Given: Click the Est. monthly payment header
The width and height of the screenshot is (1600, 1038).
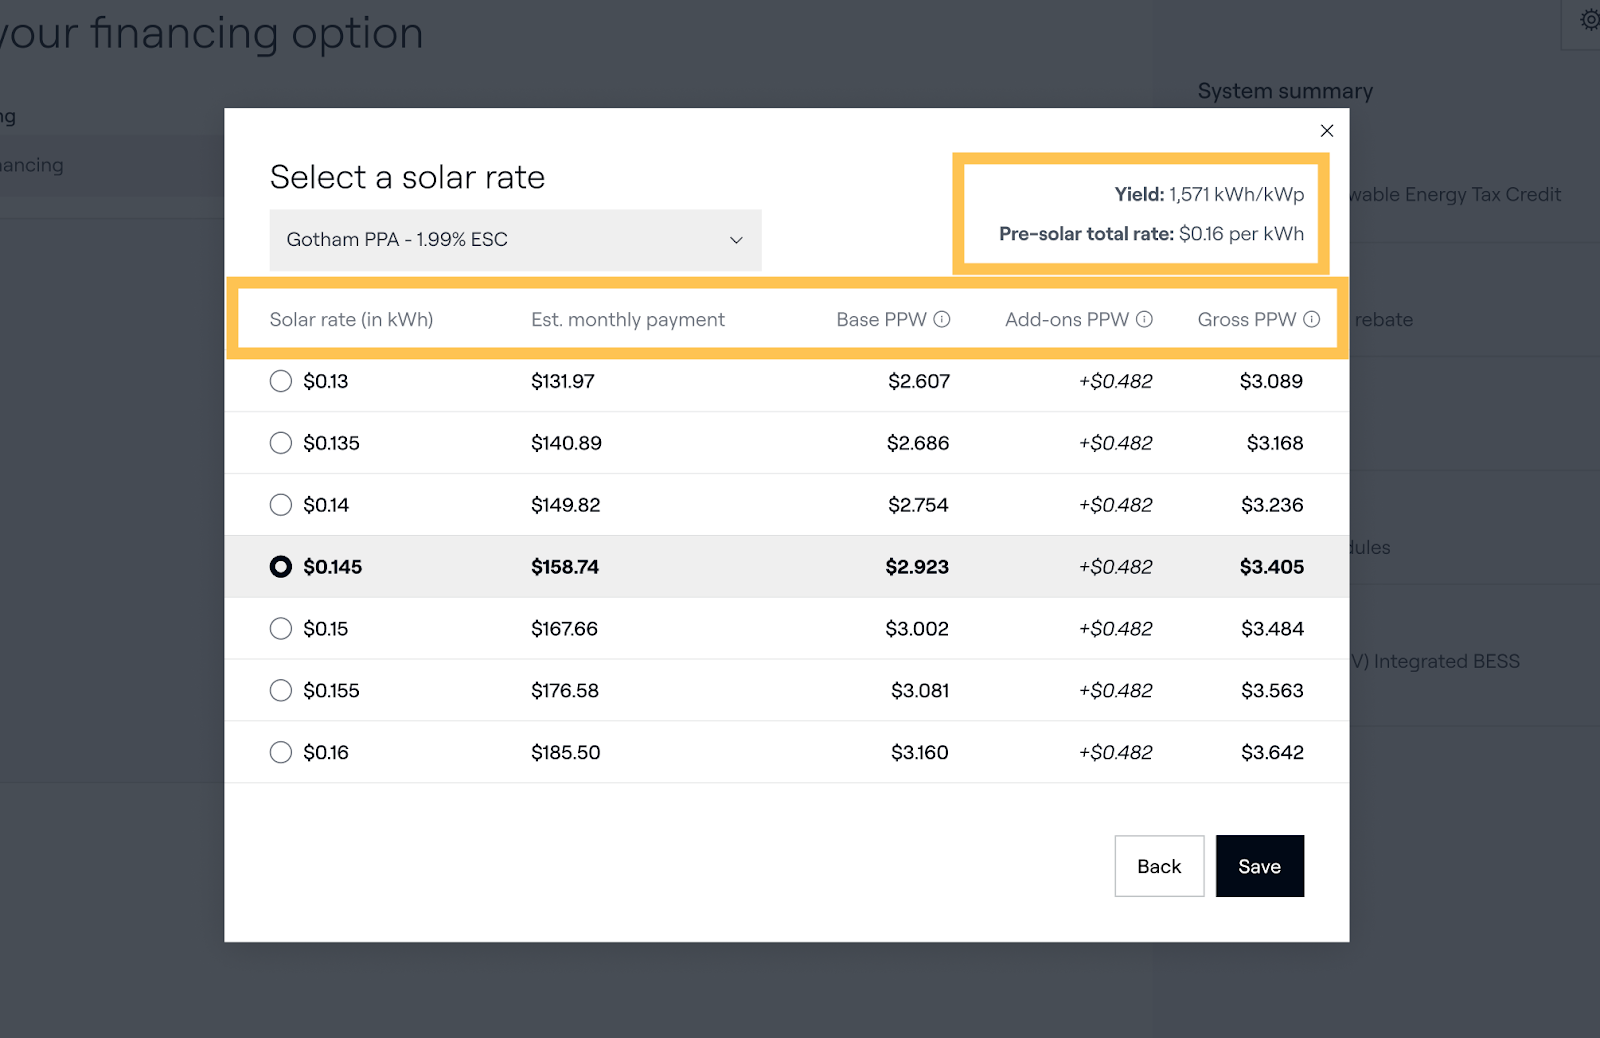Looking at the screenshot, I should point(627,320).
